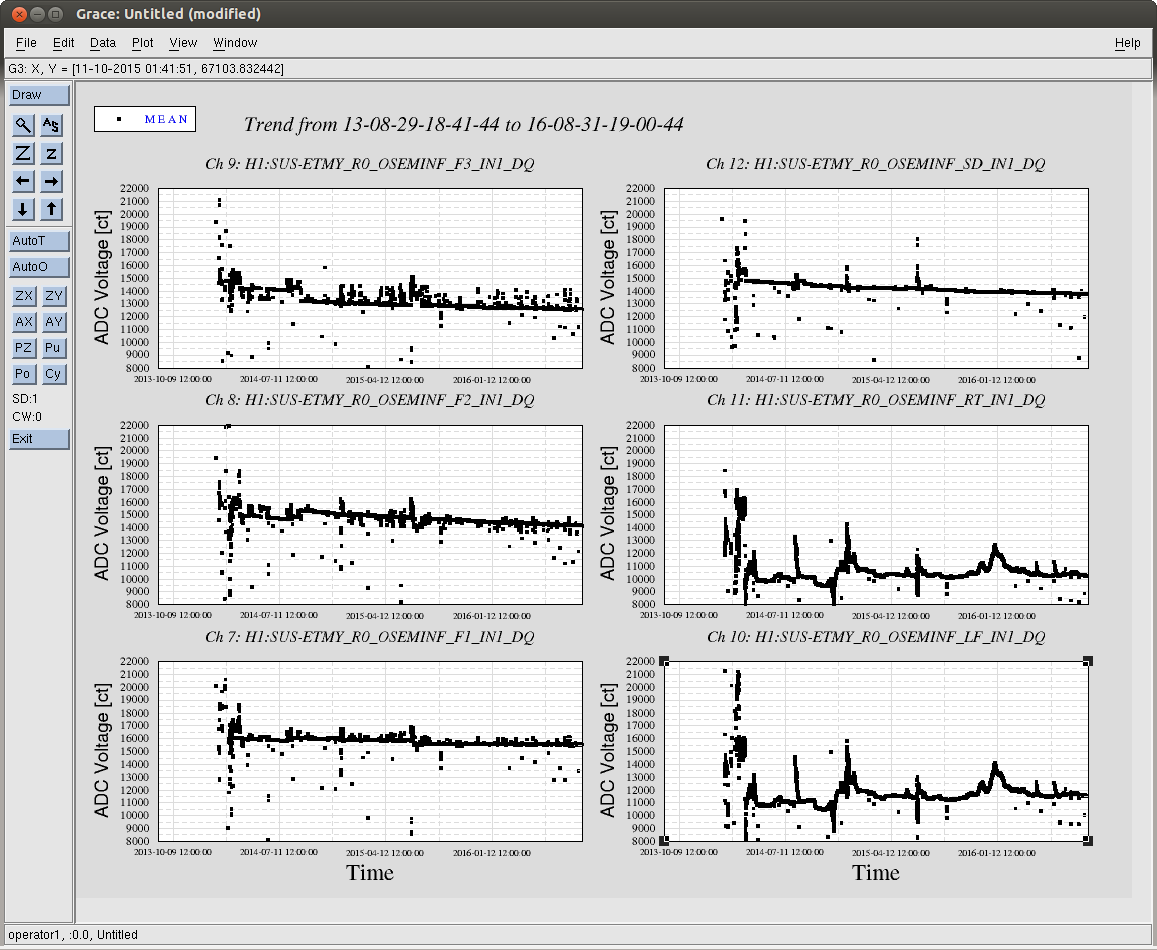
Task: Click the small z zoom-out icon
Action: point(52,153)
